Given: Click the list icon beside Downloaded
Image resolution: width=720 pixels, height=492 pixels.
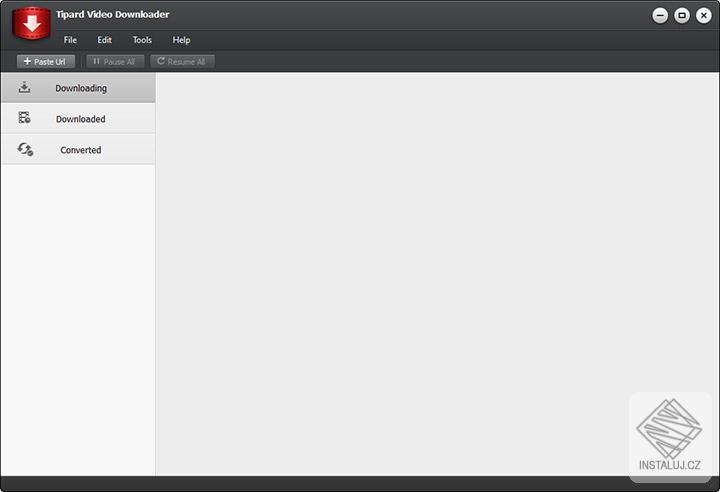Looking at the screenshot, I should [x=24, y=118].
